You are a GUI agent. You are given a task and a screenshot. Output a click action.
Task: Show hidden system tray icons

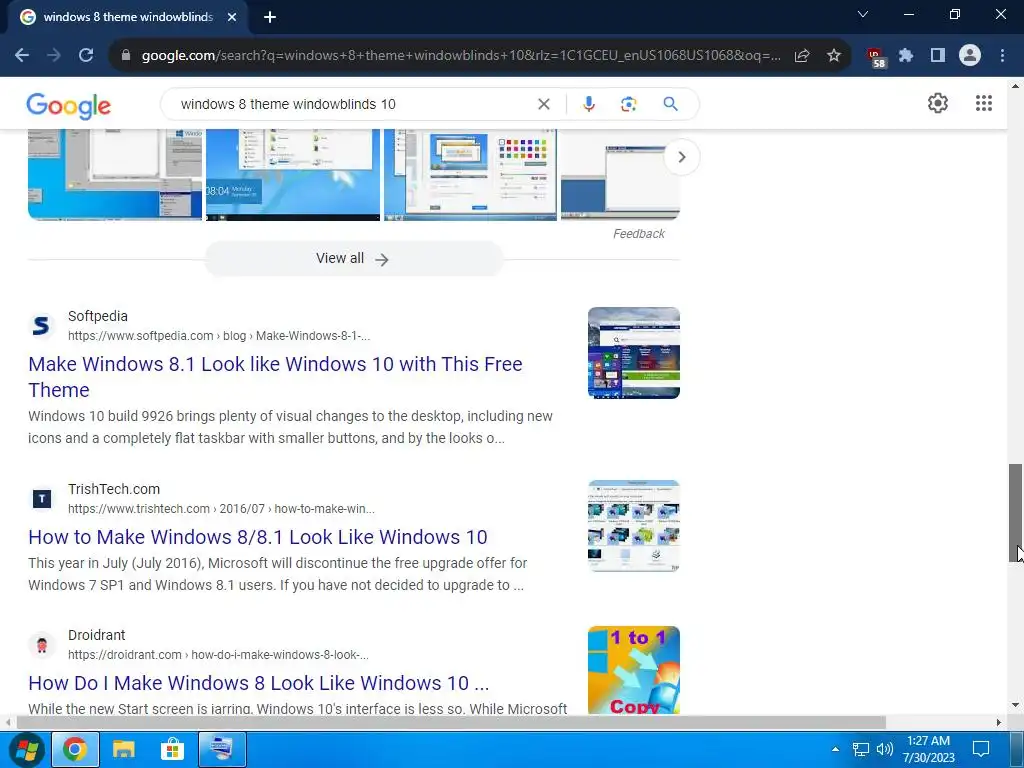[x=835, y=749]
